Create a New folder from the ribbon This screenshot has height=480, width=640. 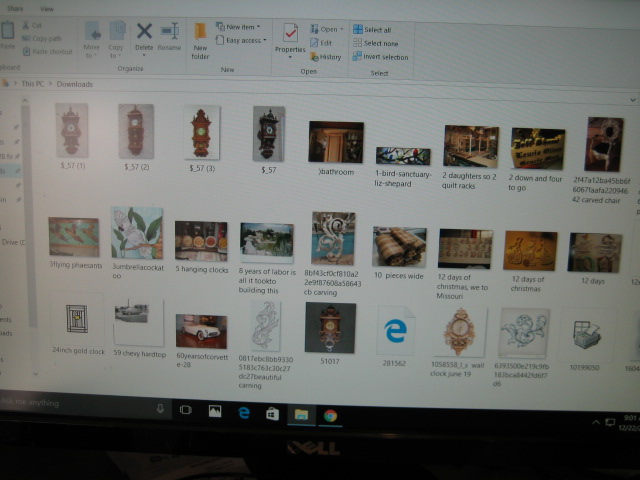(x=200, y=42)
